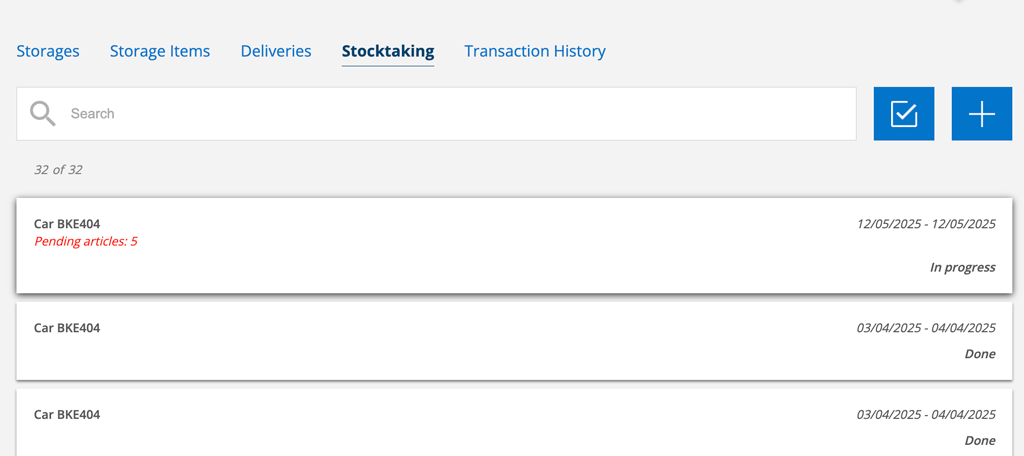Click the checkmark box icon button
The height and width of the screenshot is (456, 1024).
[x=904, y=114]
